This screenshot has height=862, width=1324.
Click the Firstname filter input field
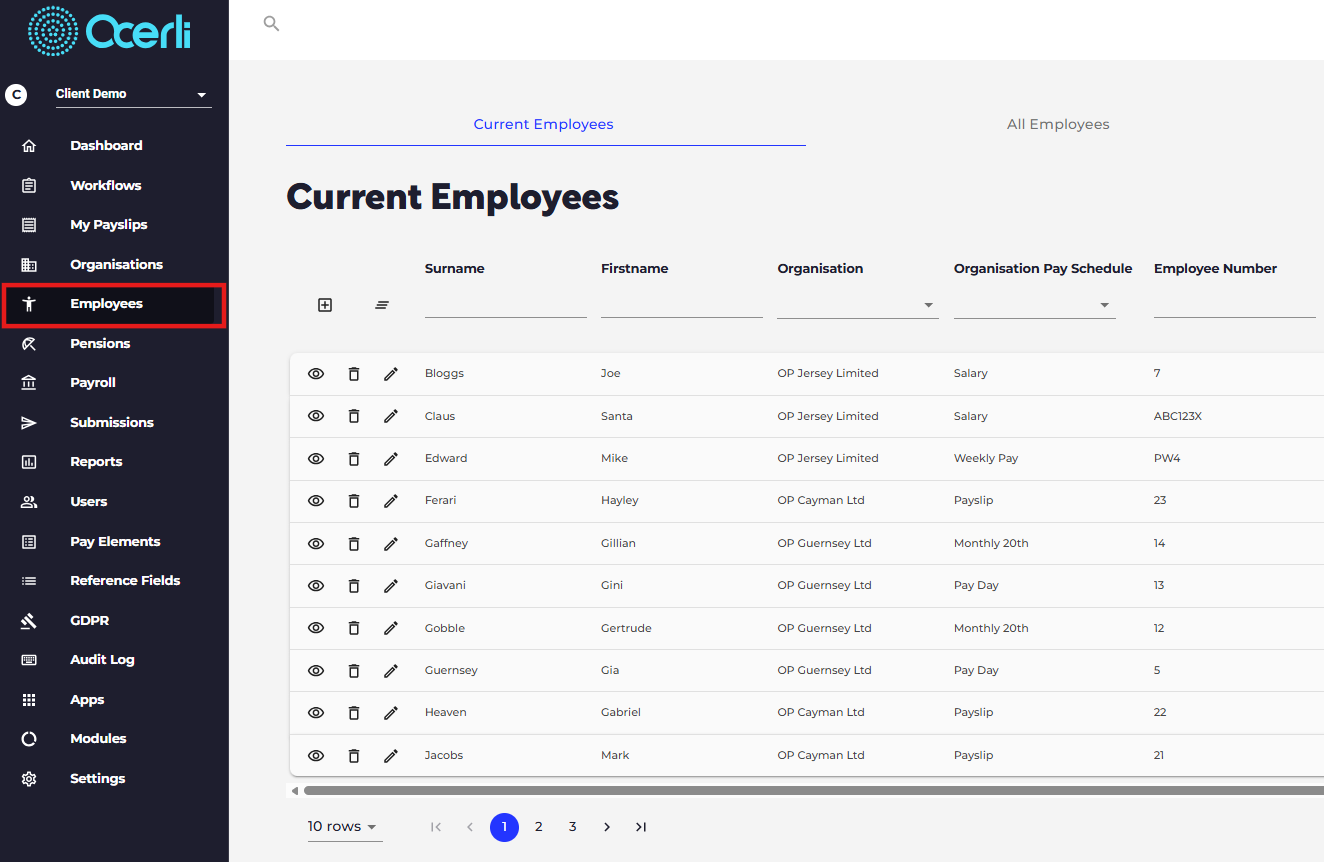682,305
